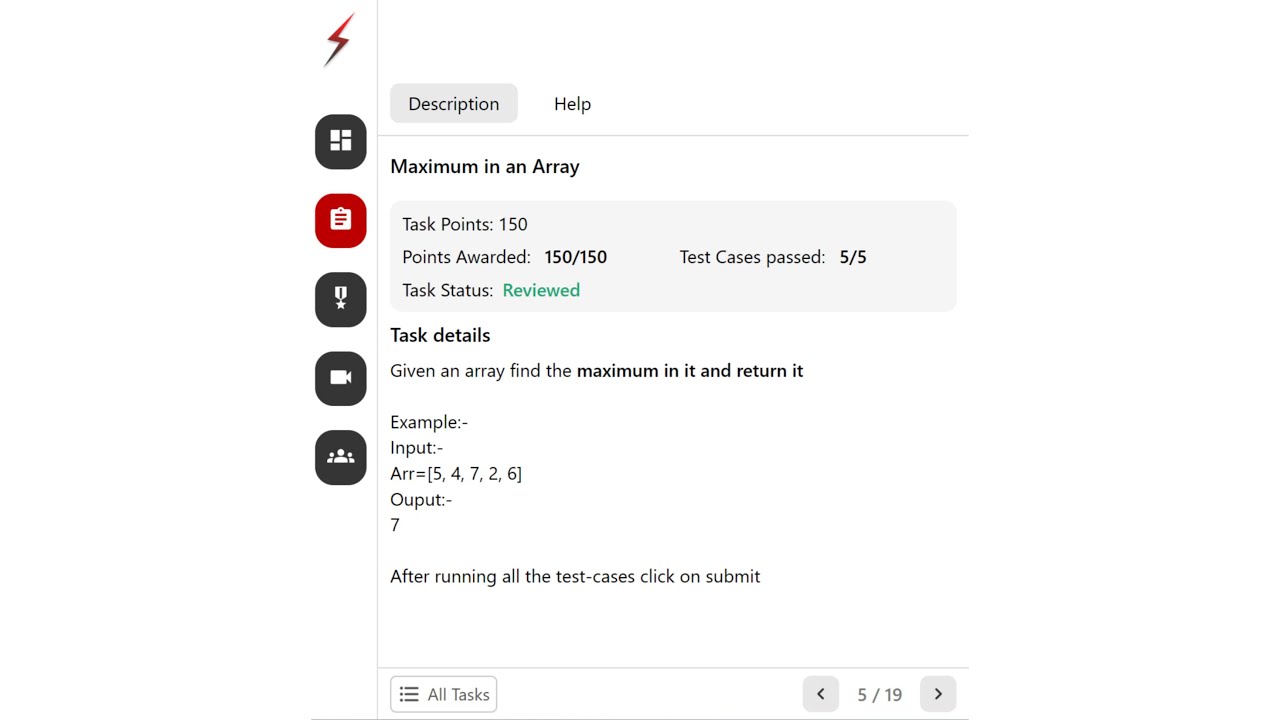Click the Arr=[5, 4, 7, 2, 6] line

(x=456, y=474)
